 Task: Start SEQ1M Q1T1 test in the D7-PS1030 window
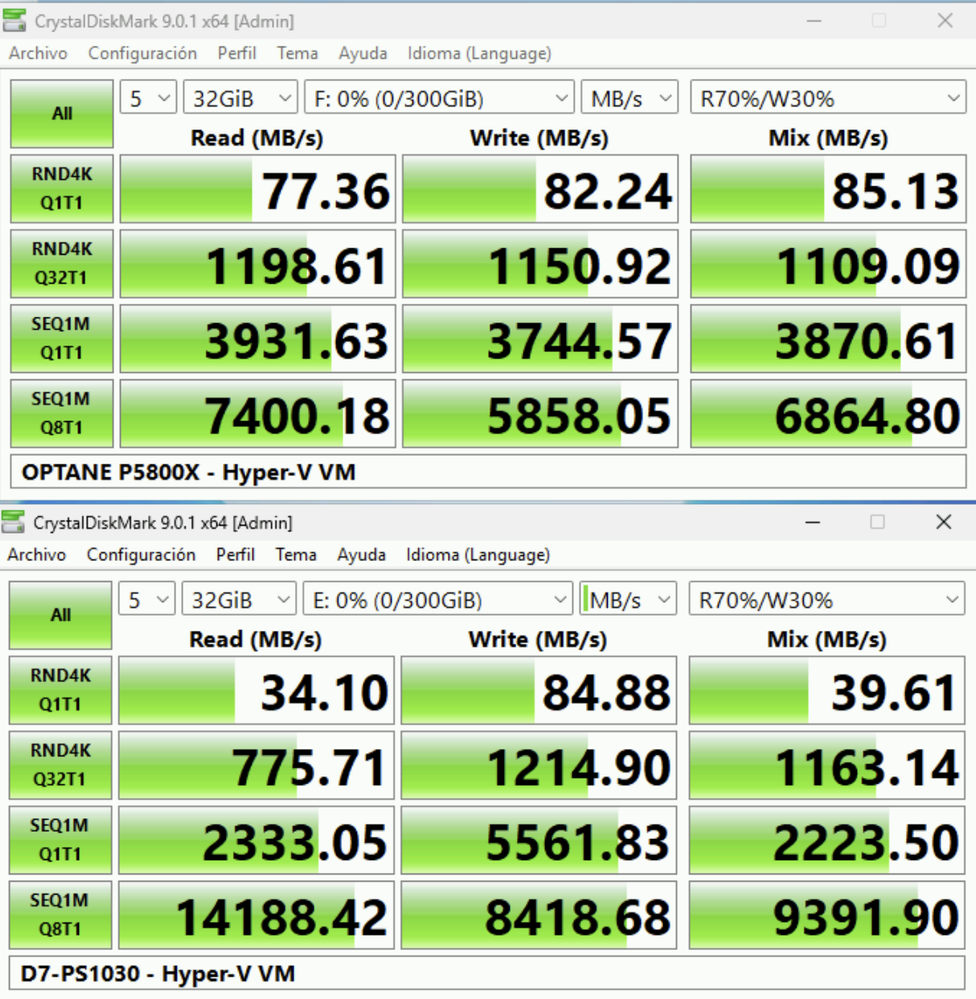click(x=61, y=840)
